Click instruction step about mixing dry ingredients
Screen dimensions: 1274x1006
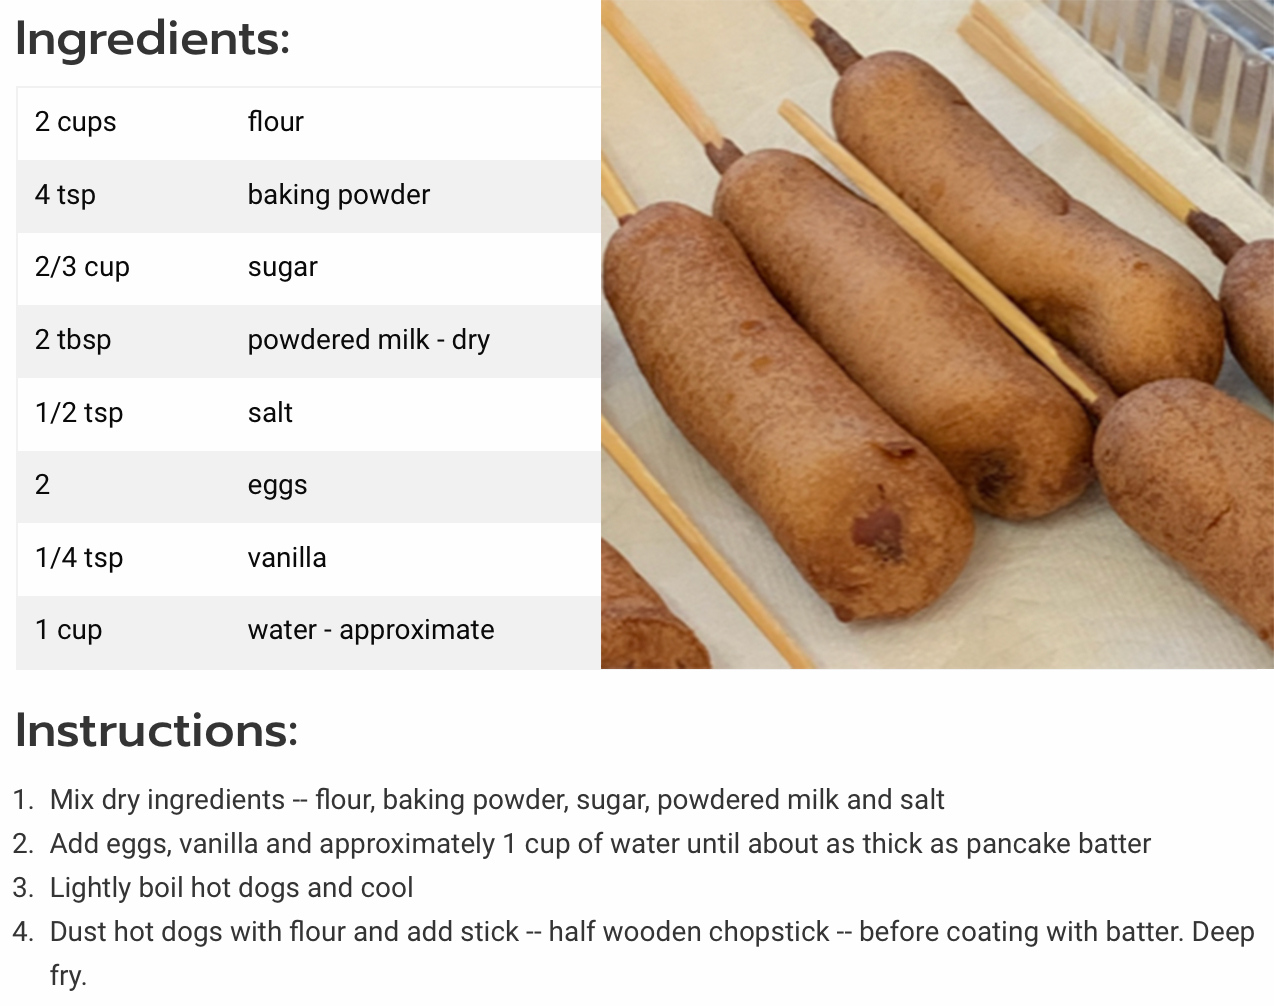[497, 800]
